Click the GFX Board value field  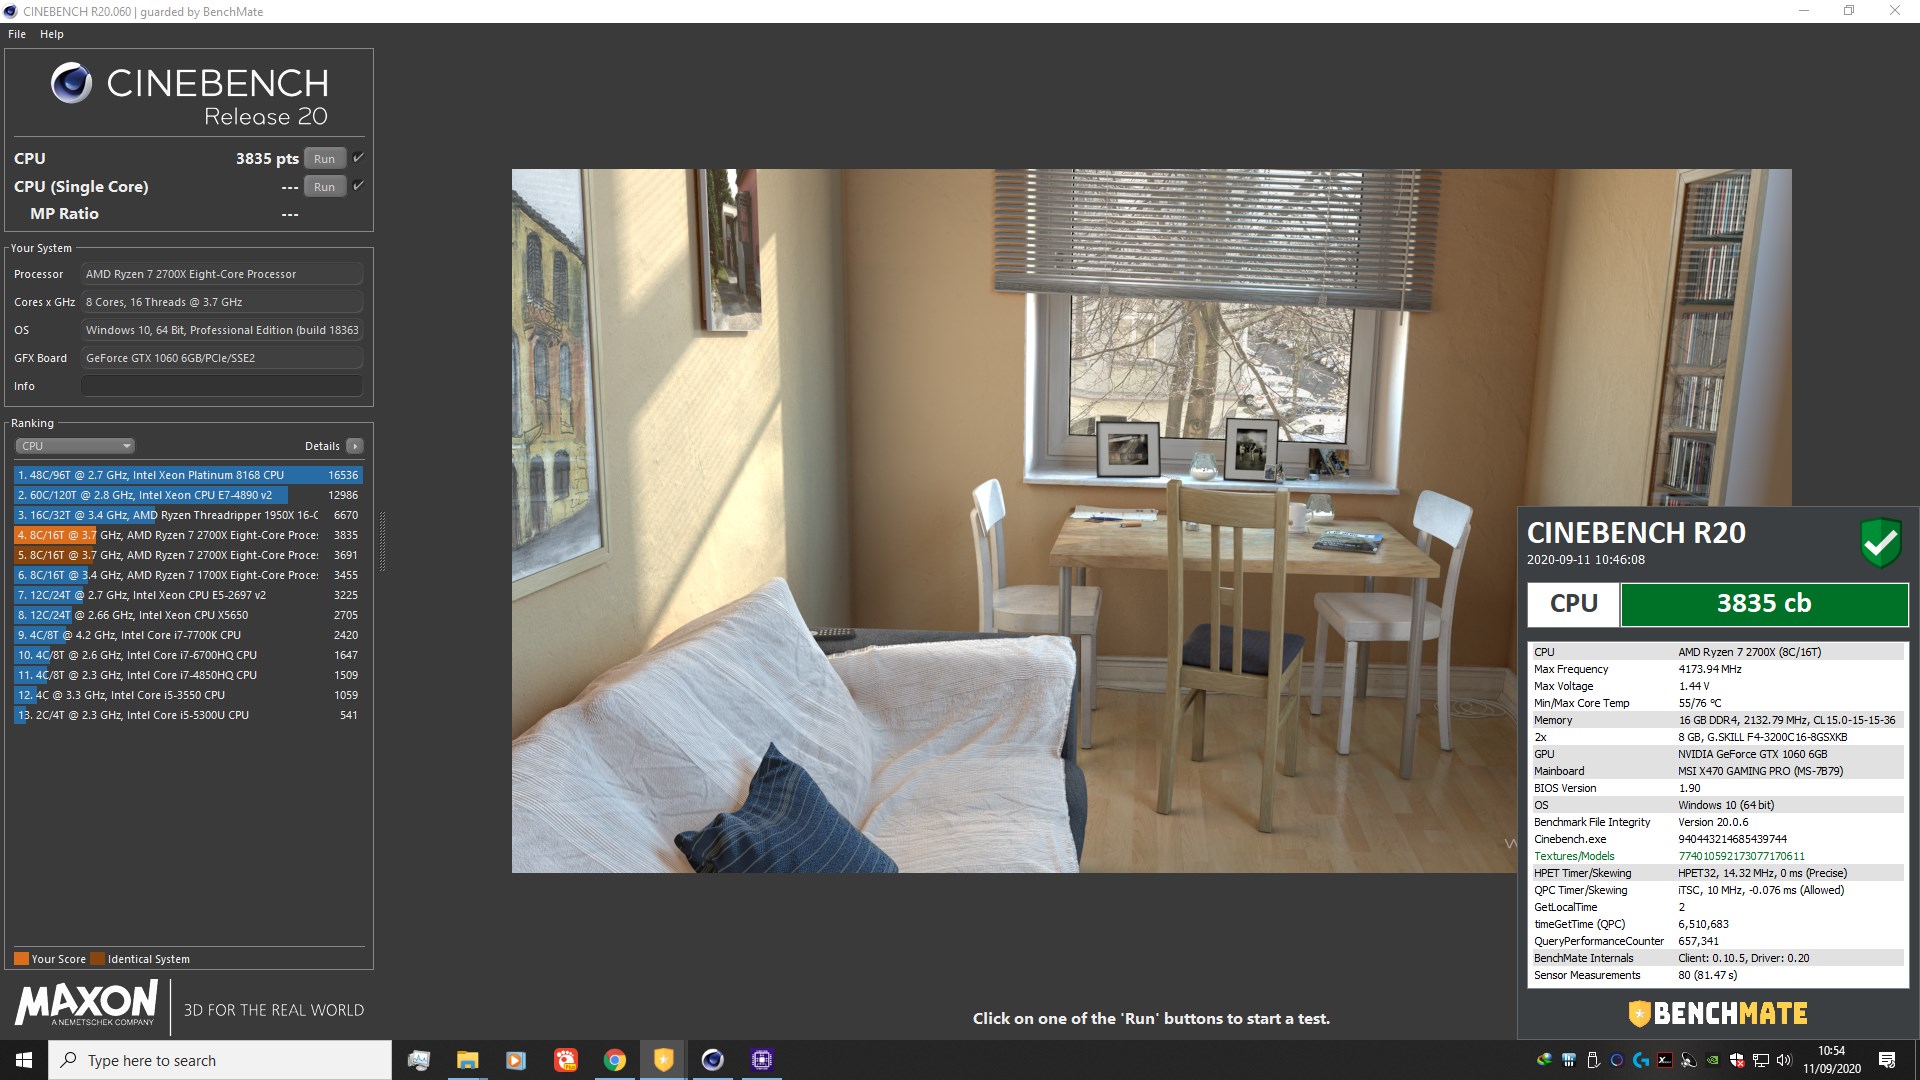pyautogui.click(x=222, y=358)
